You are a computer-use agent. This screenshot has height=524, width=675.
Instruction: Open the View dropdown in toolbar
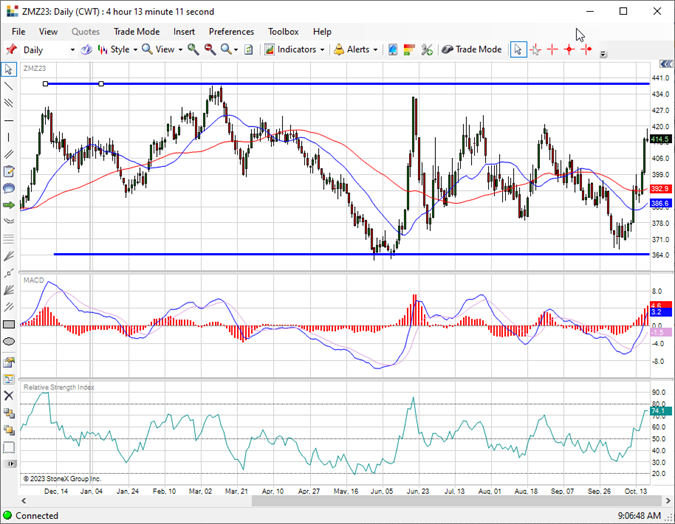162,50
